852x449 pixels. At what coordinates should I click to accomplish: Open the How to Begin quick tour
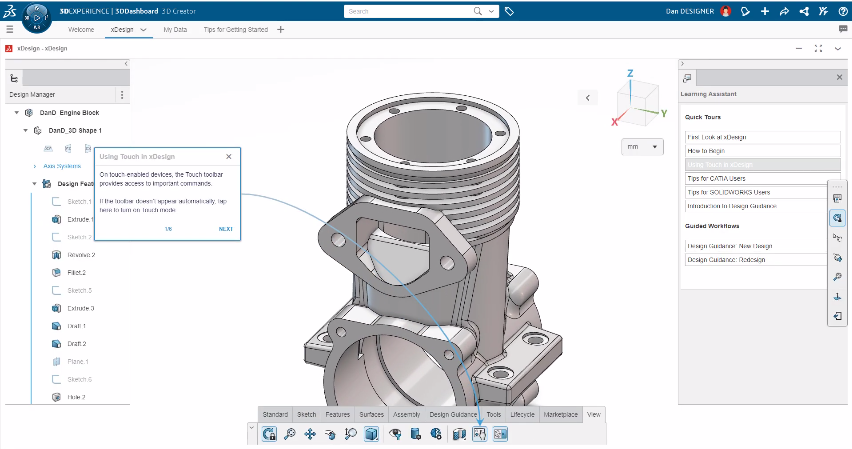click(x=705, y=150)
